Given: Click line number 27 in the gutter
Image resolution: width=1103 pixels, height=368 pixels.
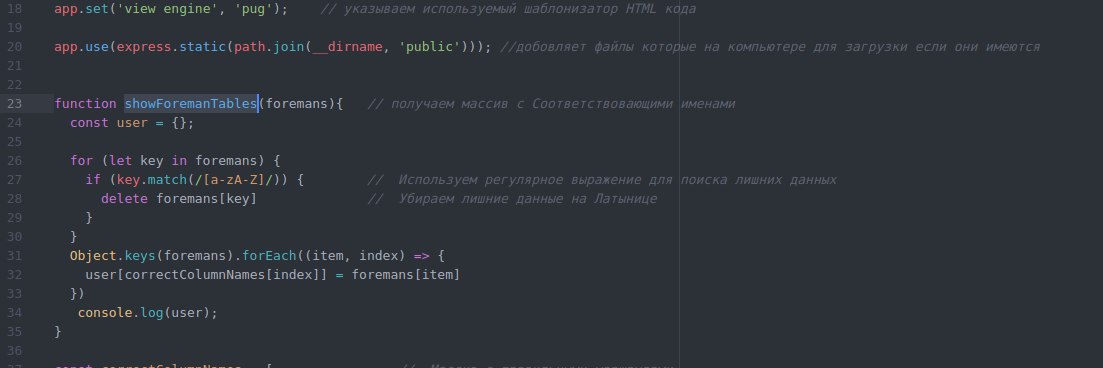Looking at the screenshot, I should point(15,179).
